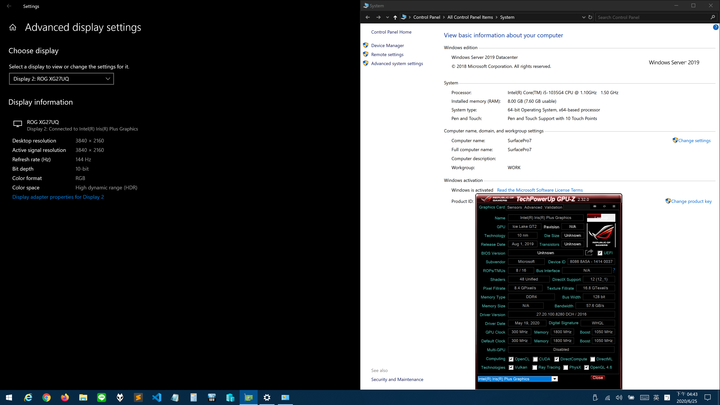Select All Control Panel Items breadcrumb
Screen dimensions: 720x405
[470, 17]
